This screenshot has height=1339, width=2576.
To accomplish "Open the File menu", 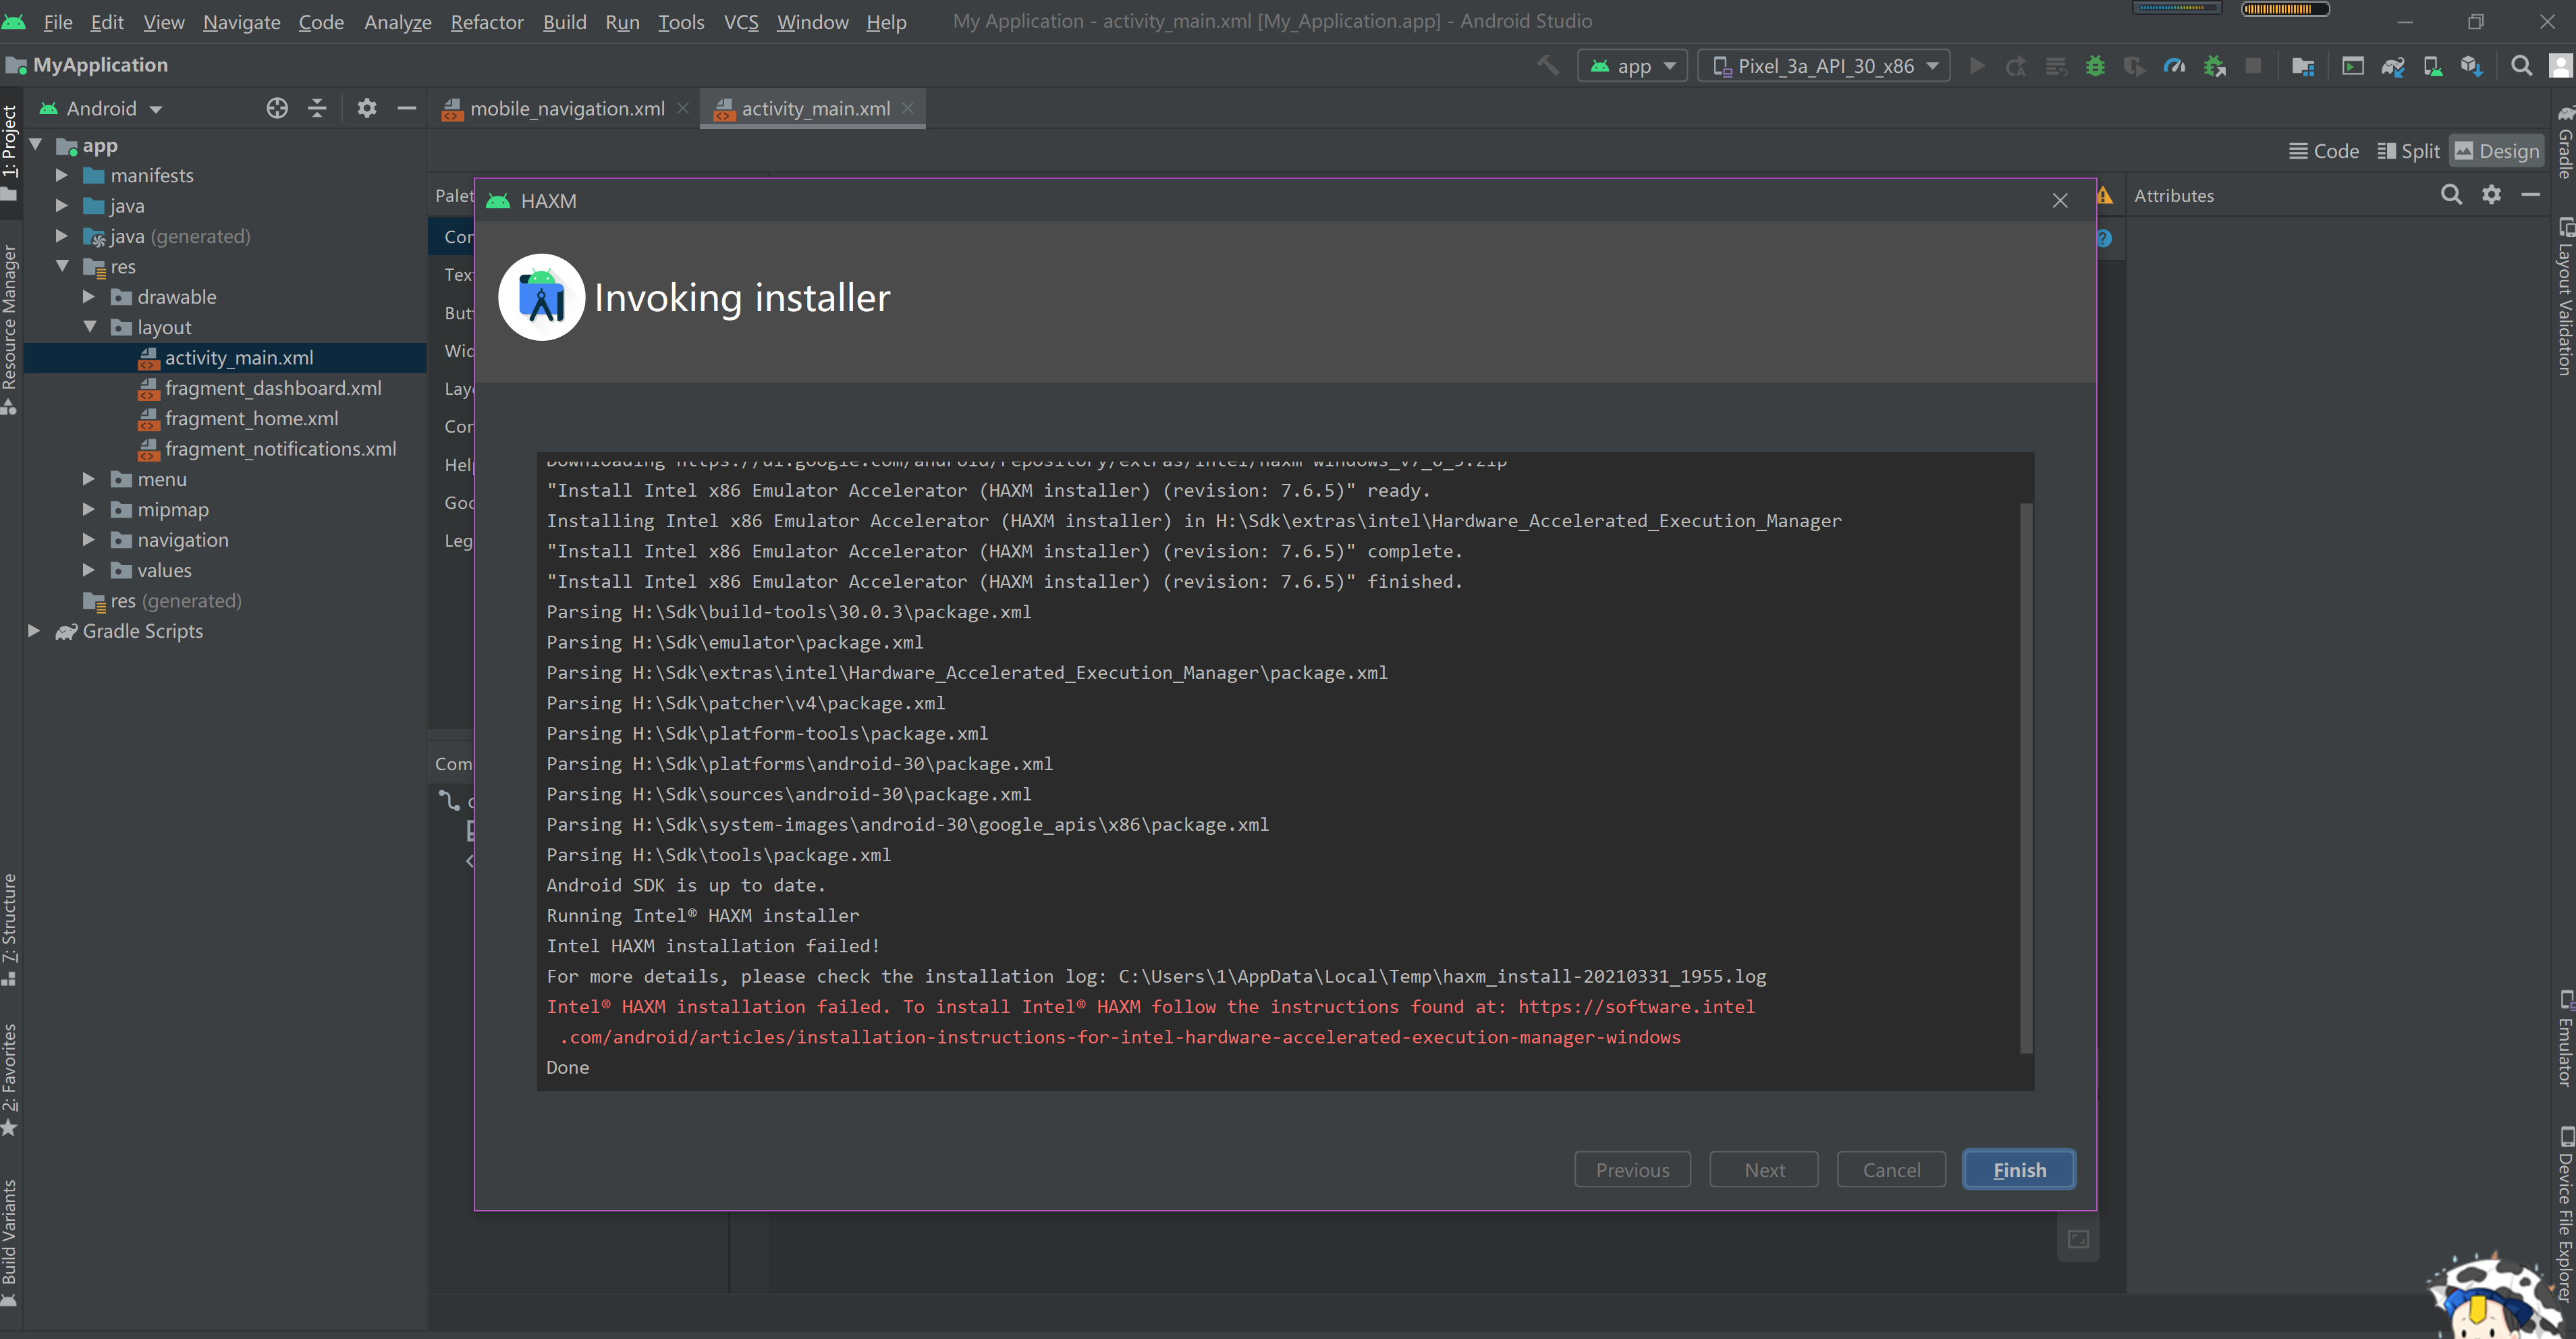I will click(57, 21).
